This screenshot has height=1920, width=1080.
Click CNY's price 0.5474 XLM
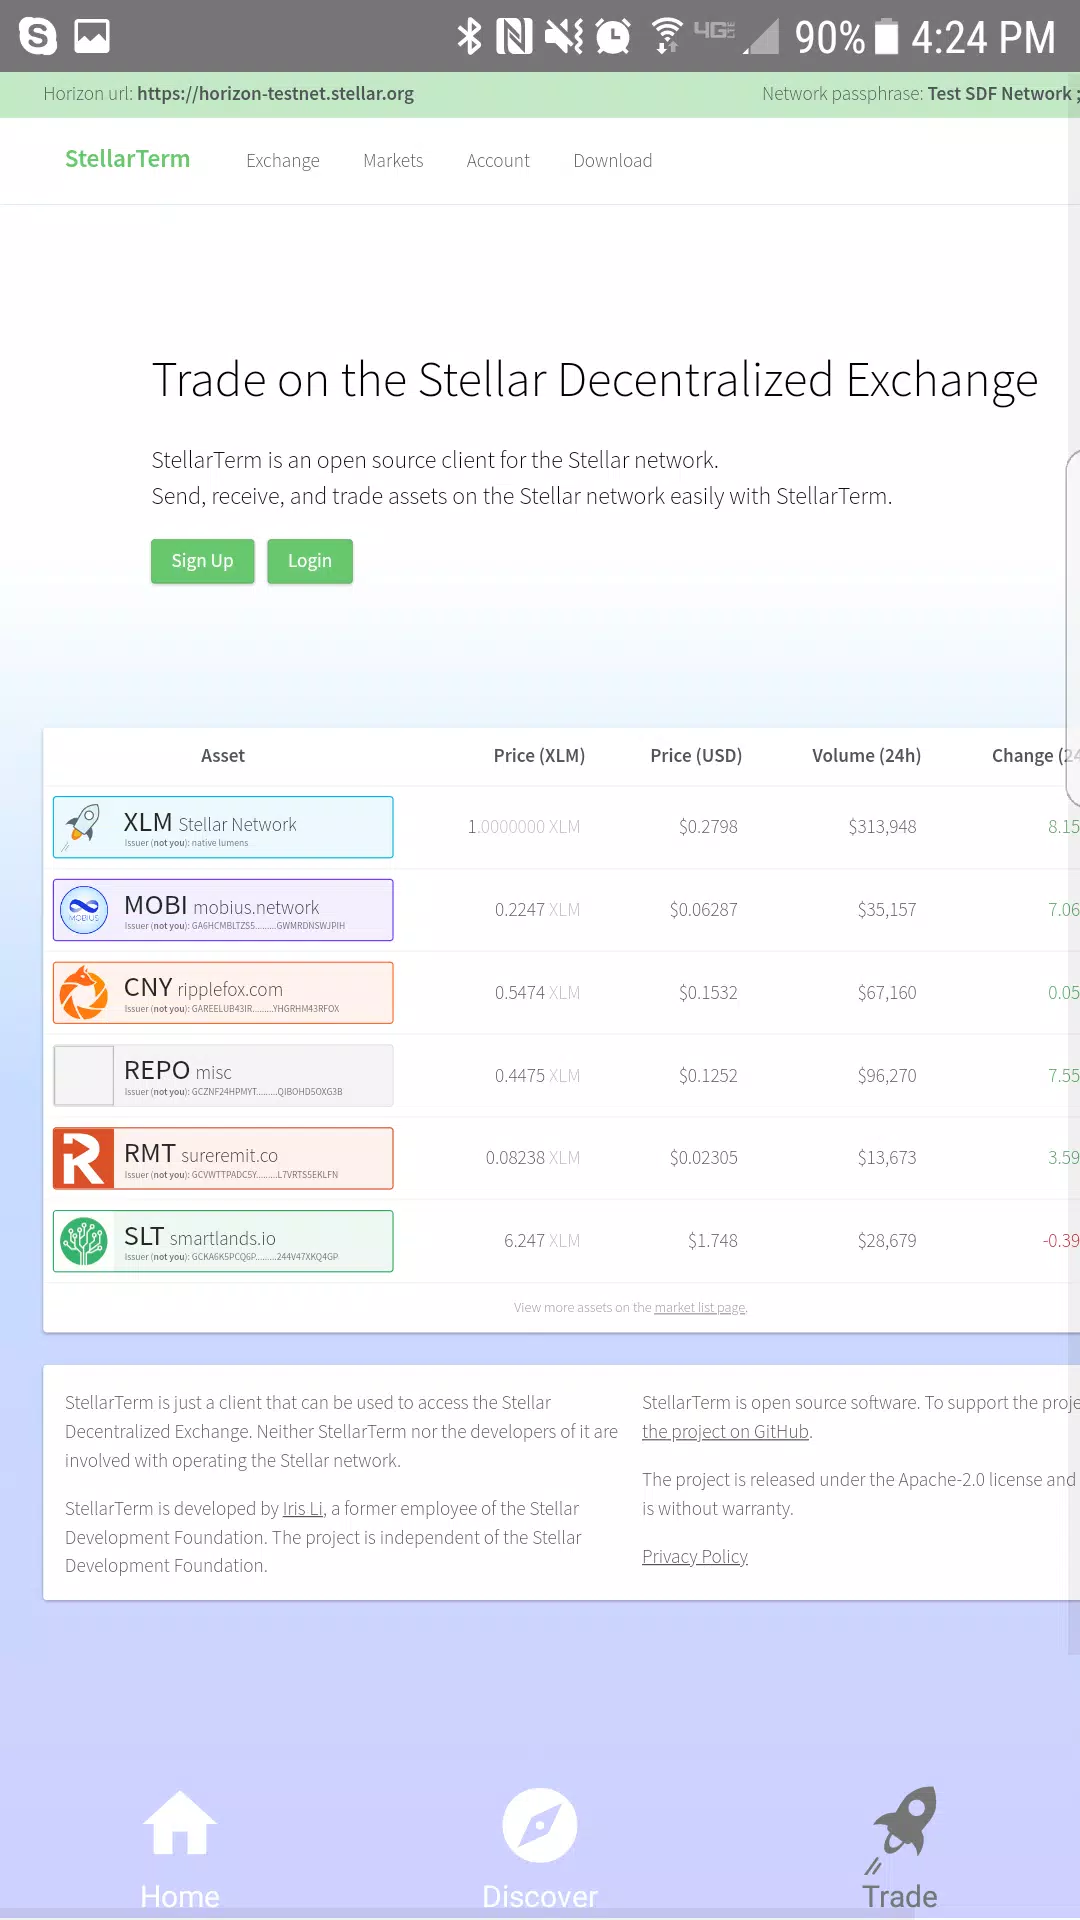pyautogui.click(x=537, y=993)
